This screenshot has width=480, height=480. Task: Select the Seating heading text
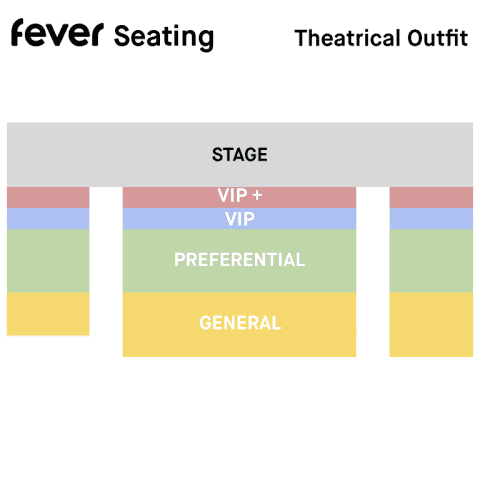coord(164,38)
